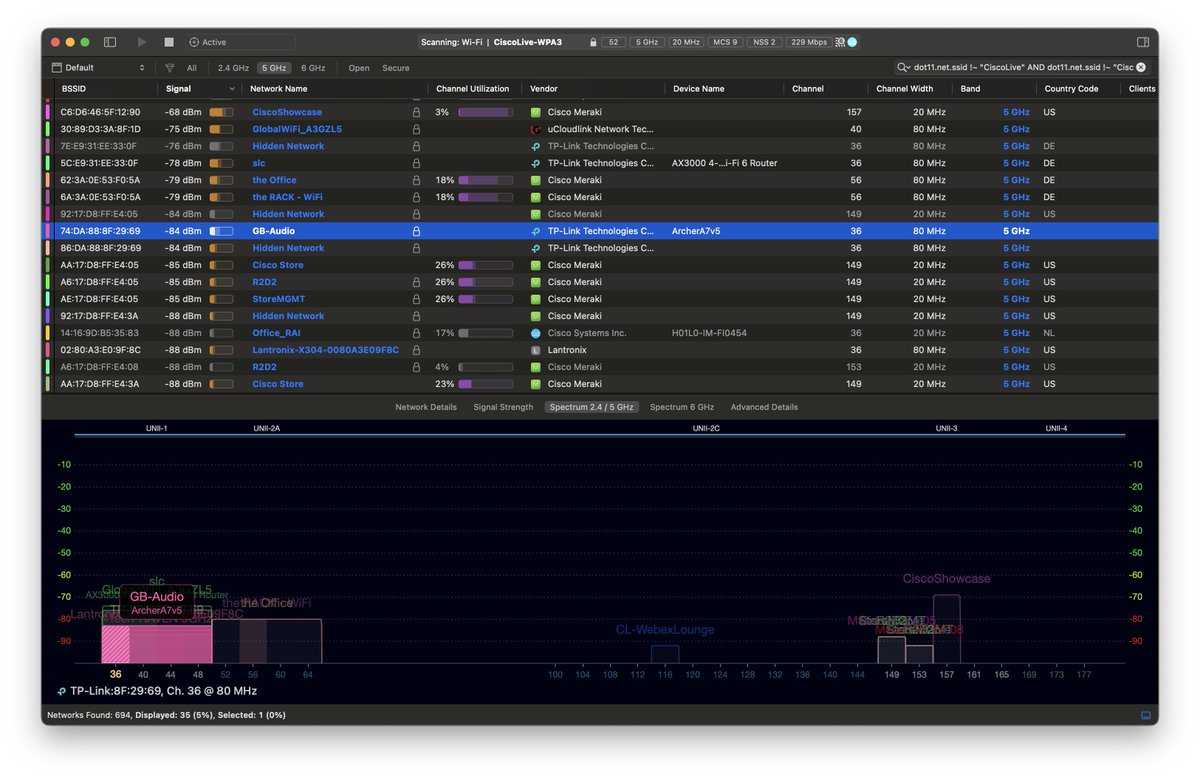
Task: Click the GB-Audio signal strength bar
Action: pos(221,231)
